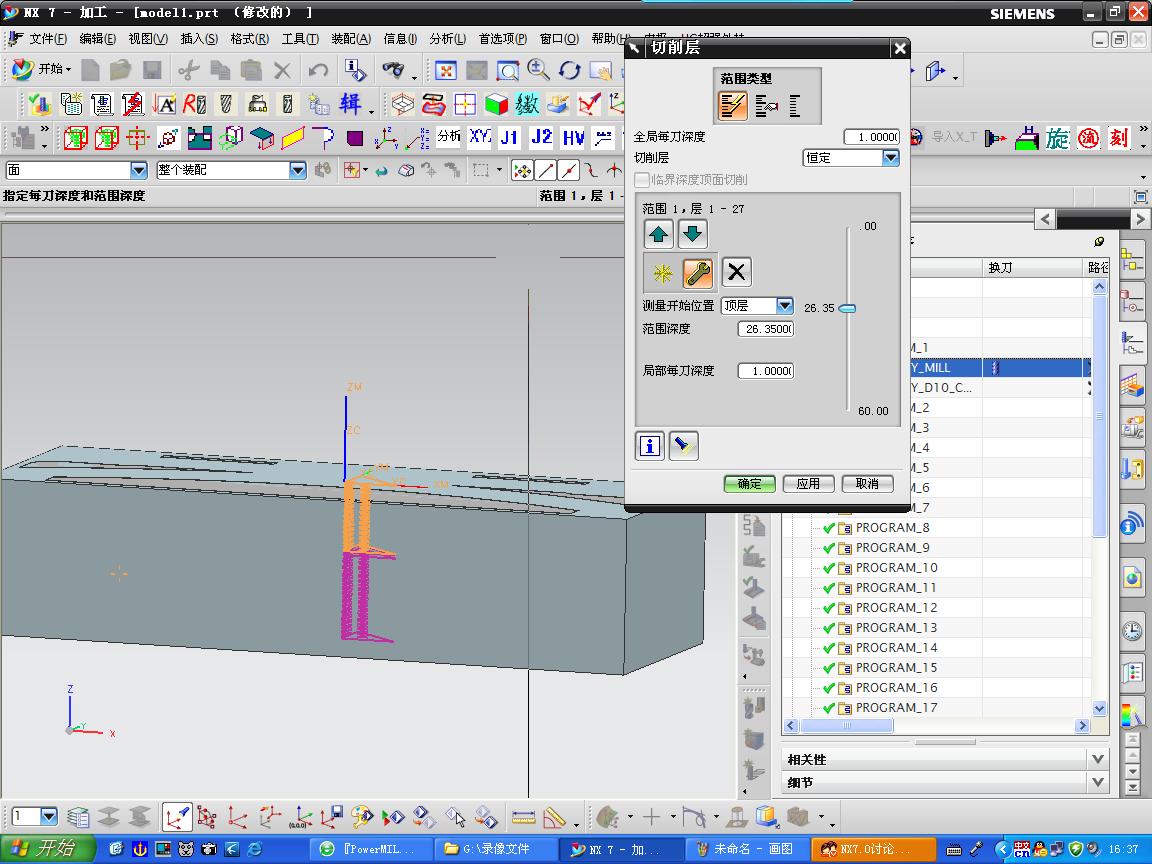
Task: Open the 整个装配 selection scope dropdown
Action: tap(297, 171)
